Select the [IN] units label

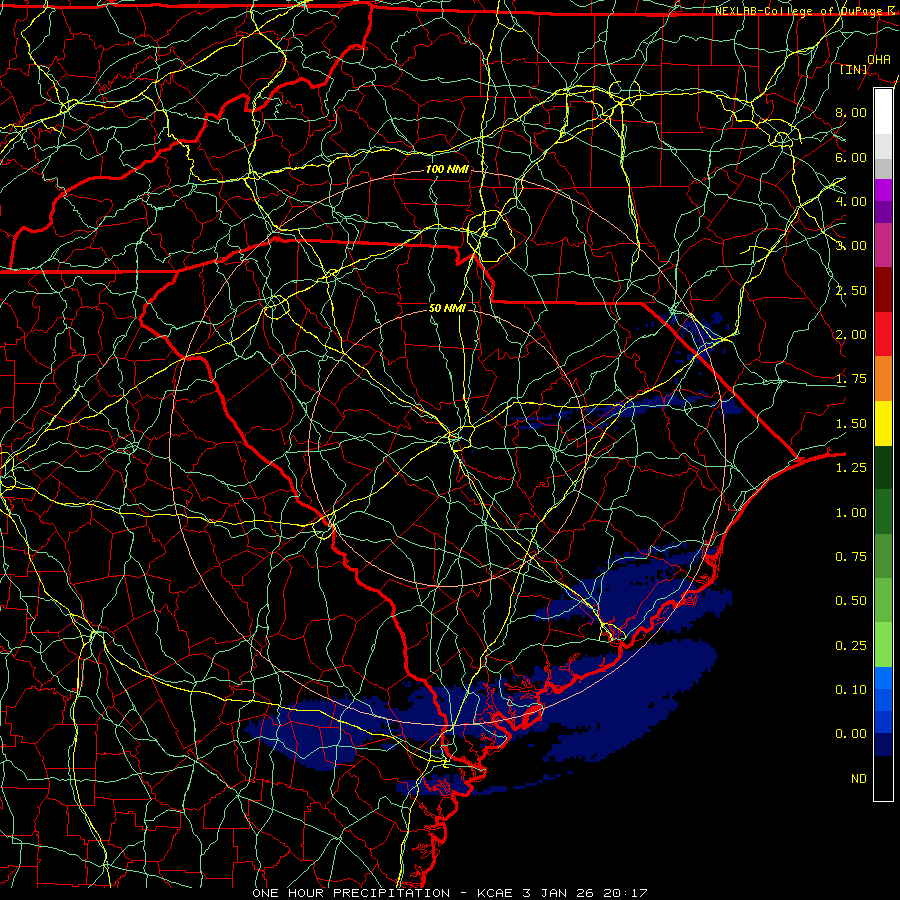click(x=854, y=69)
